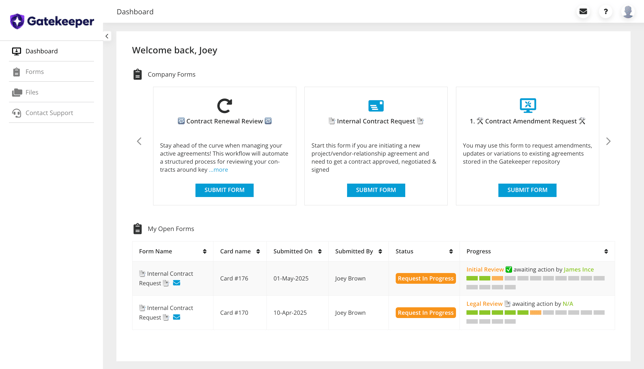
Task: Click the Files folder icon in sidebar
Action: click(17, 92)
